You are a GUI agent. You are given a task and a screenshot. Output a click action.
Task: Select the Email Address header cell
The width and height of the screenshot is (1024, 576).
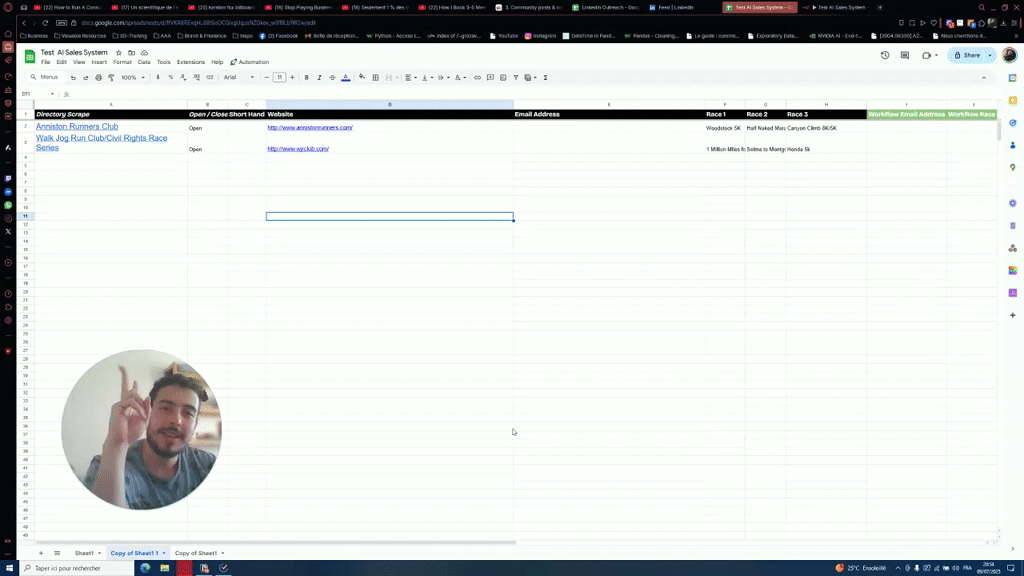tap(609, 114)
